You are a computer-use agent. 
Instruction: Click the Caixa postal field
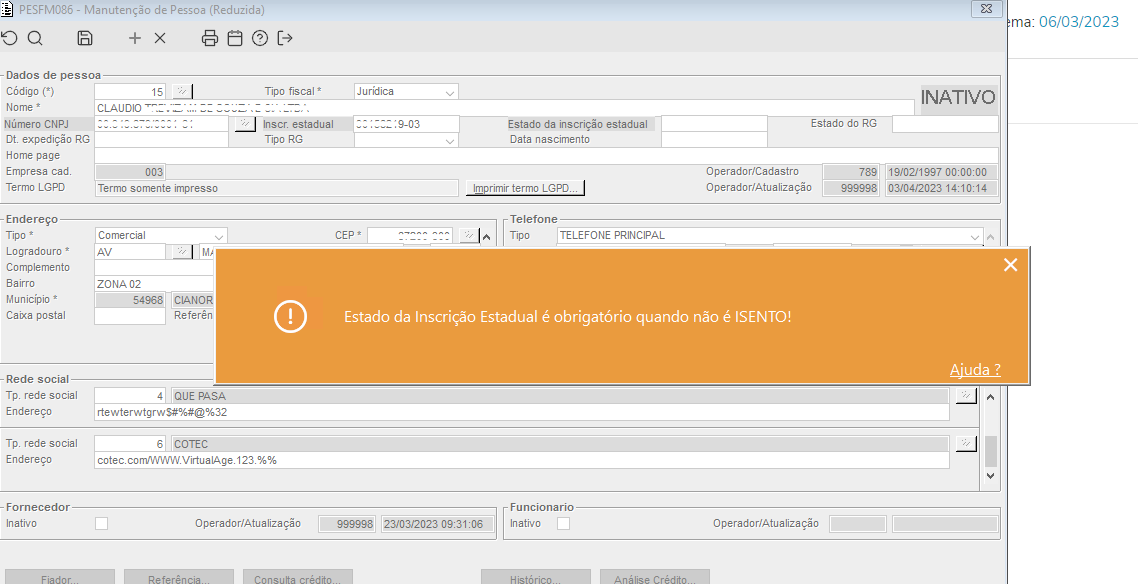tap(130, 316)
